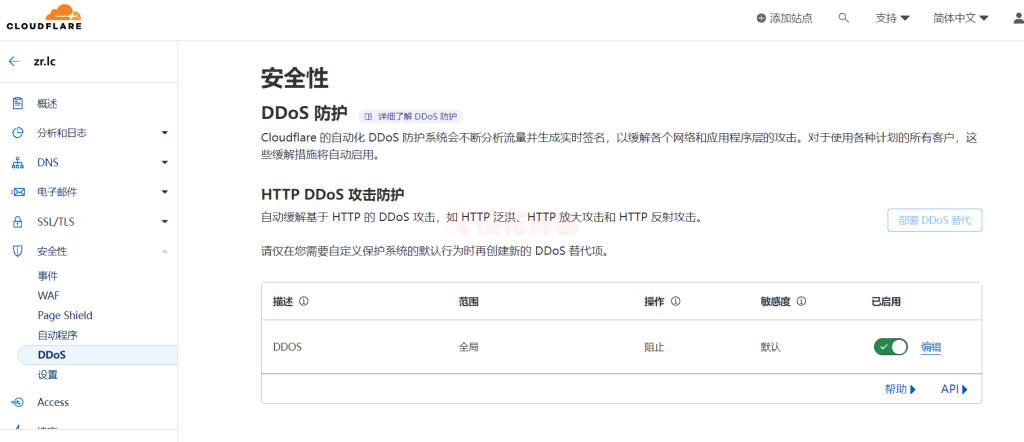This screenshot has height=442, width=1024.
Task: Open the 简体中文 language dropdown
Action: point(961,18)
